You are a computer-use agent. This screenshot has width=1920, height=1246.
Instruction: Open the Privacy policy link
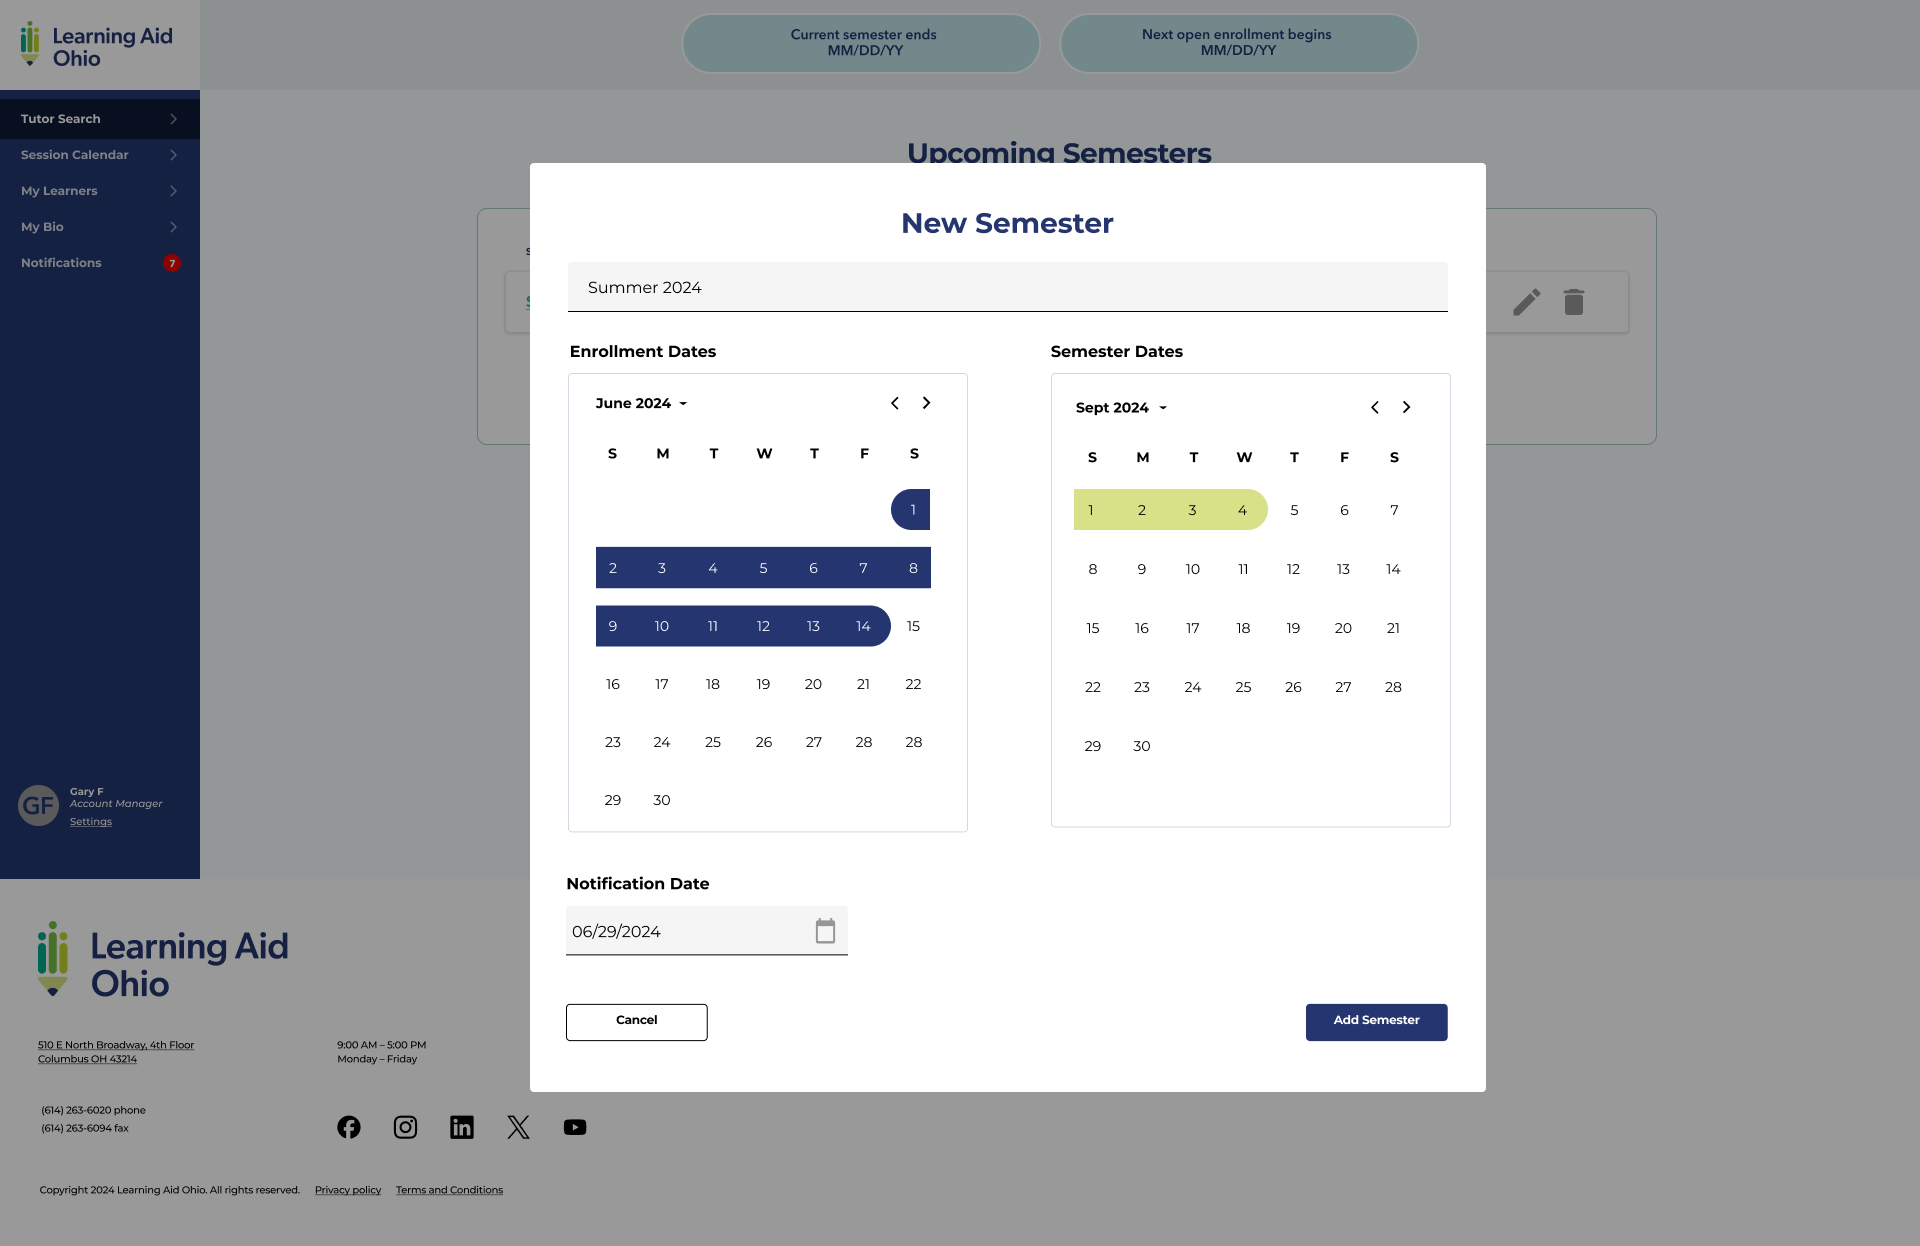[347, 1189]
